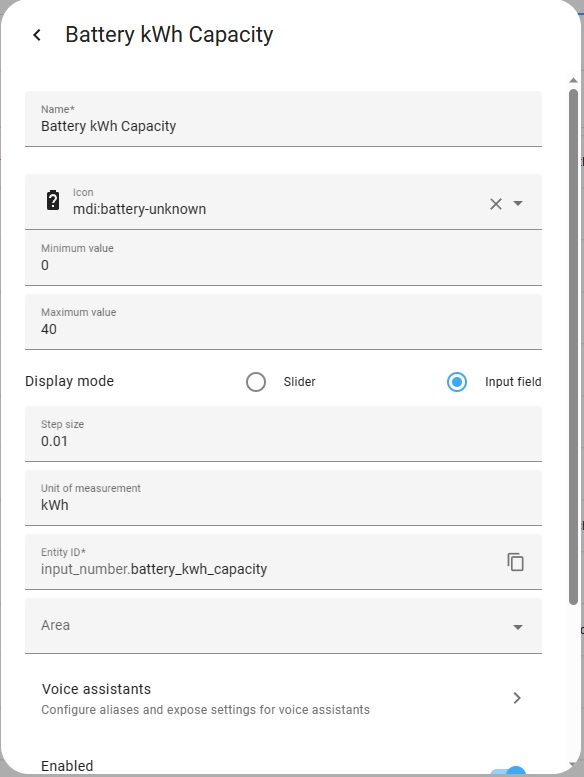Click into the Name field
Screen dimensions: 584x777
[283, 119]
